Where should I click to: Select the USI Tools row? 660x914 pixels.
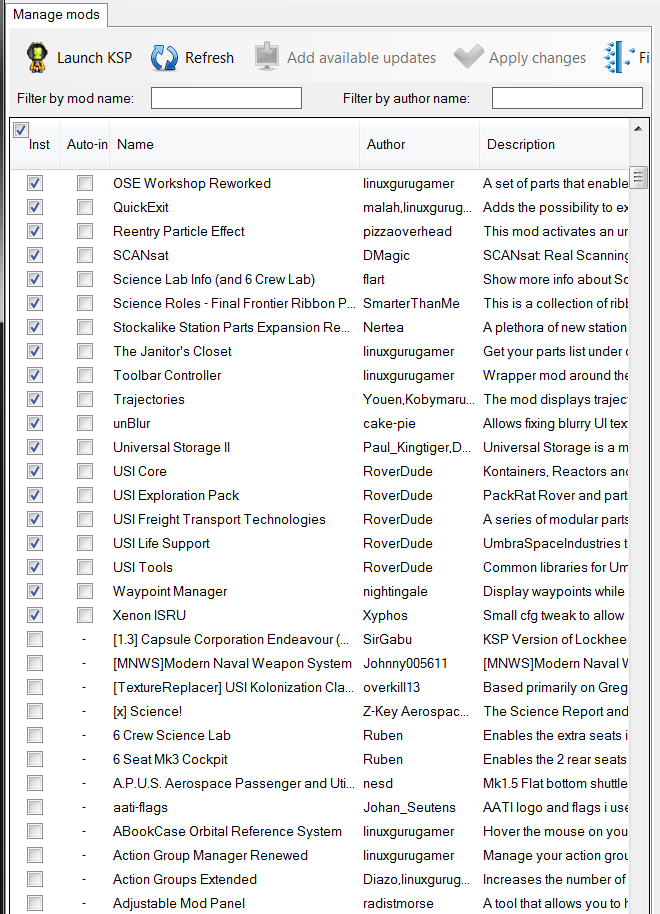pyautogui.click(x=320, y=567)
